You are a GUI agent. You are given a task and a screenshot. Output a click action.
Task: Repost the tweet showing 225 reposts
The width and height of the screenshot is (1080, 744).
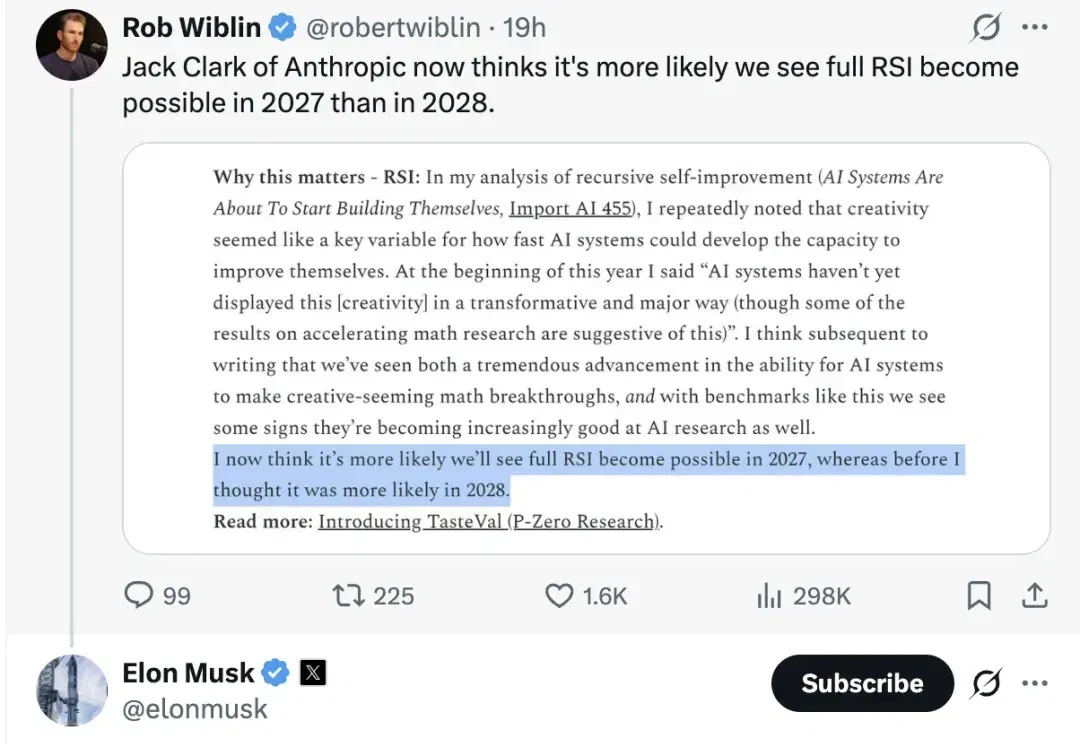(x=349, y=595)
